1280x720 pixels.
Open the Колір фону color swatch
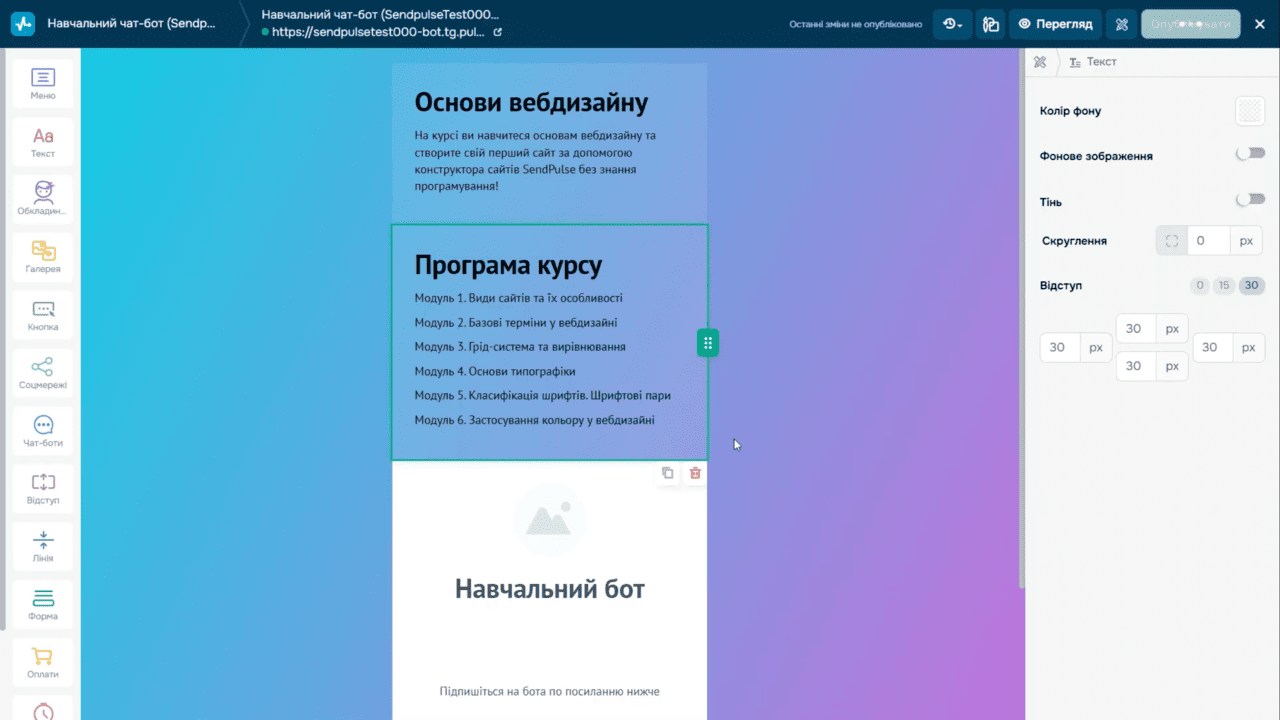(1250, 110)
